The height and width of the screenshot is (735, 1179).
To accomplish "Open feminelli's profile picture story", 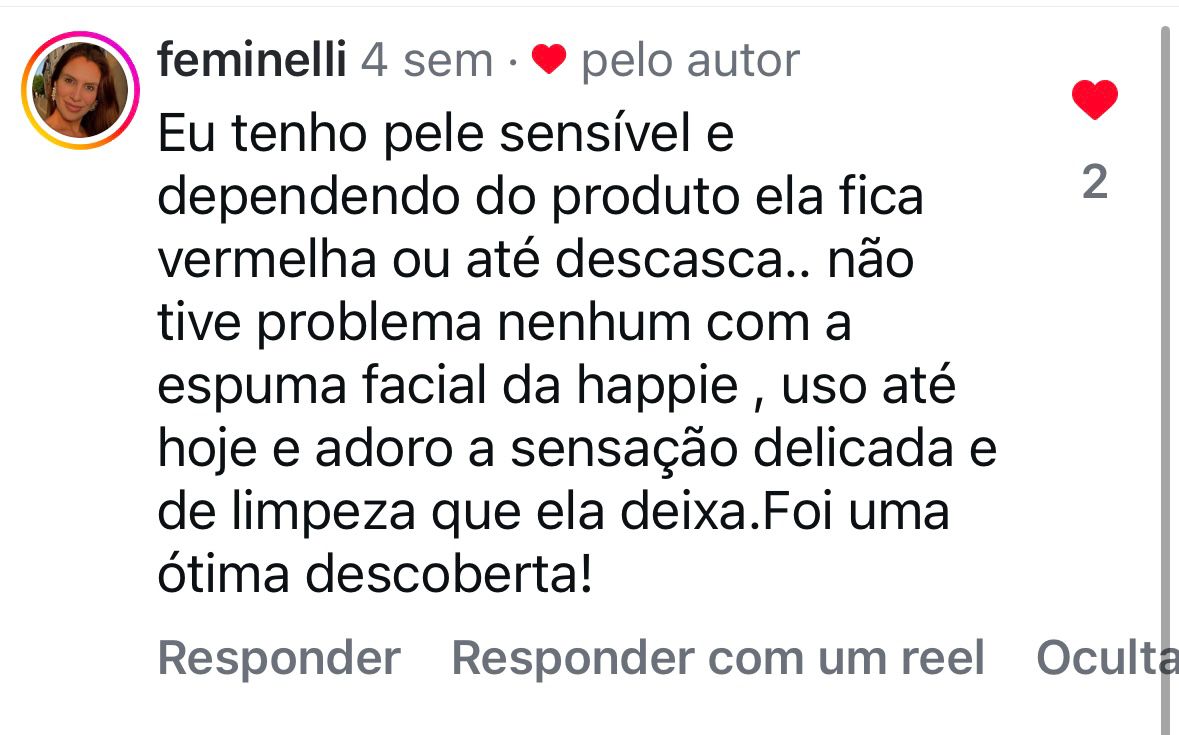I will tap(80, 91).
